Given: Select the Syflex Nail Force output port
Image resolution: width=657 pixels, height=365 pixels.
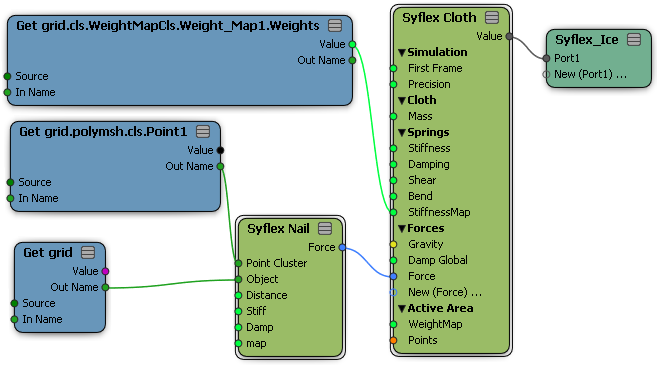Looking at the screenshot, I should coord(342,247).
